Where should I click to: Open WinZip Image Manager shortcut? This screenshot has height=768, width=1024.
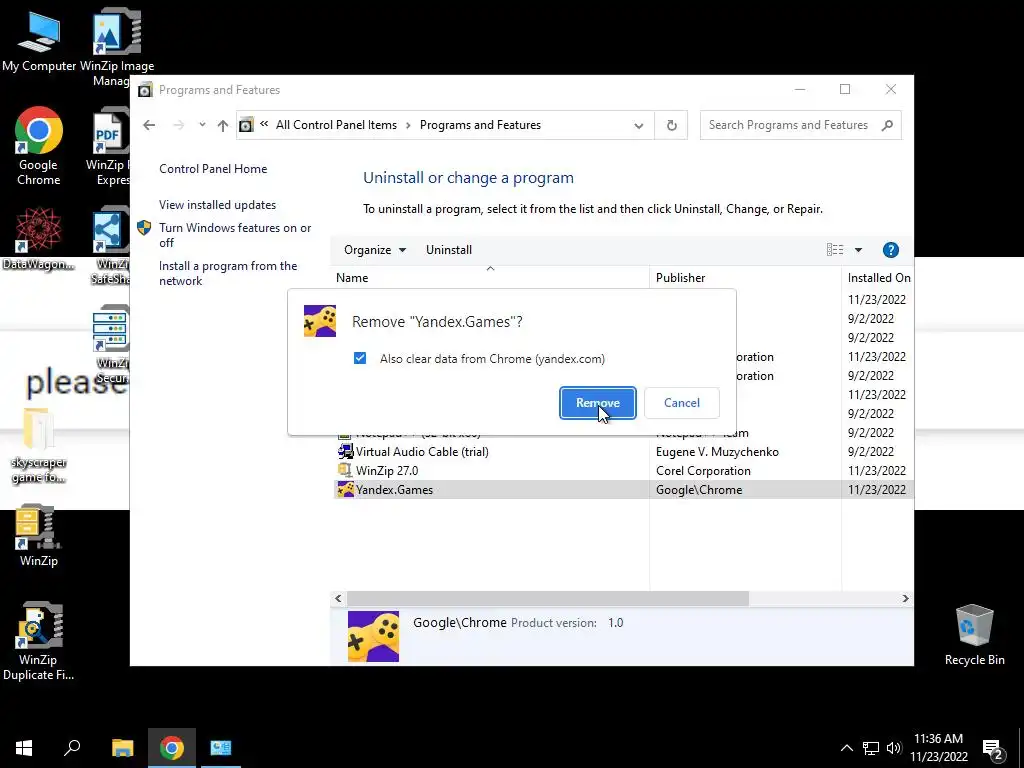tap(117, 47)
